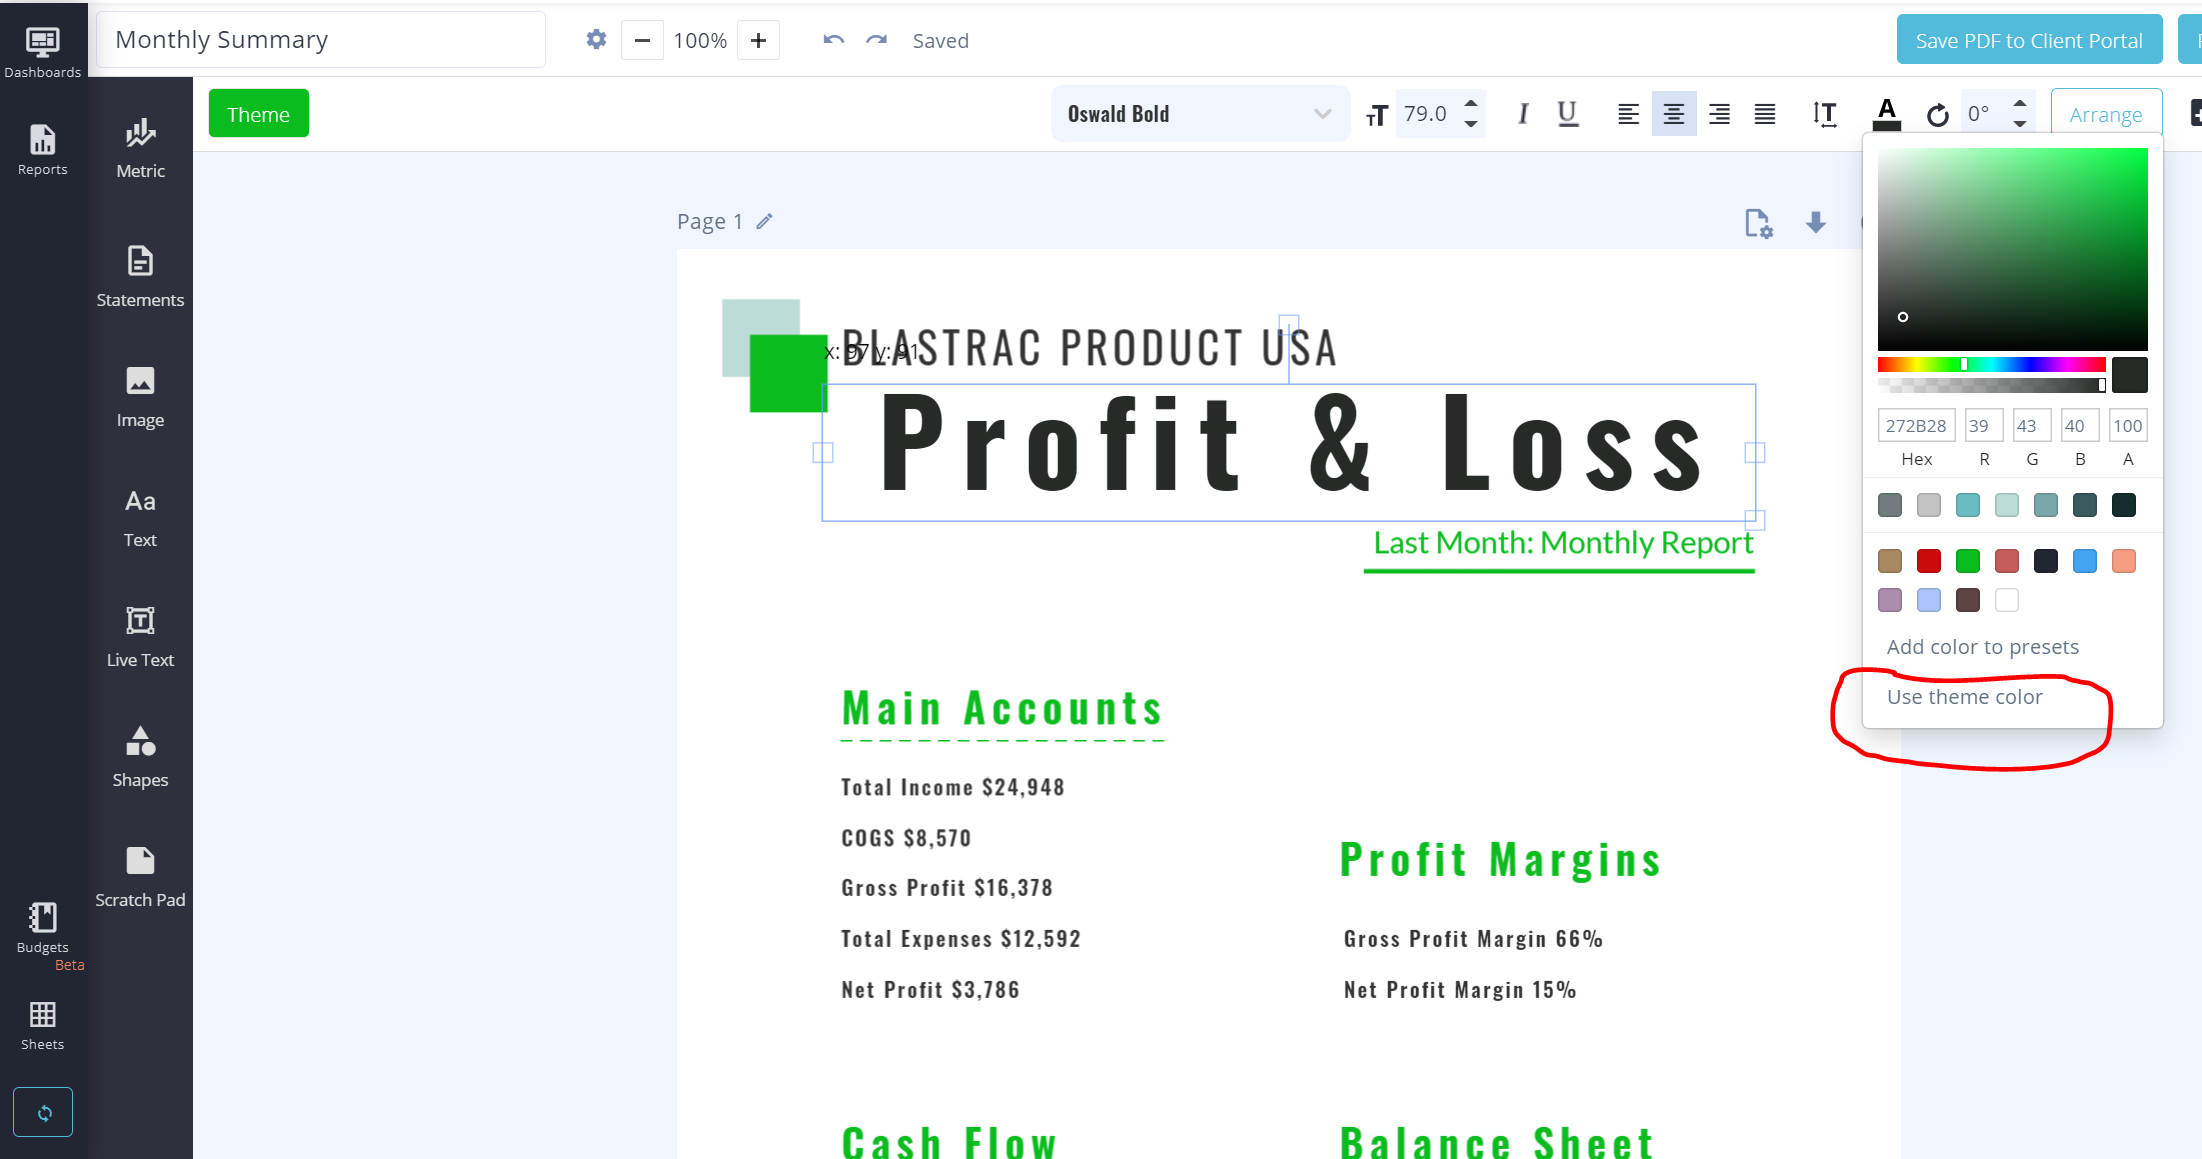Viewport: 2202px width, 1159px height.
Task: Click Add color to presets link
Action: [x=1982, y=645]
